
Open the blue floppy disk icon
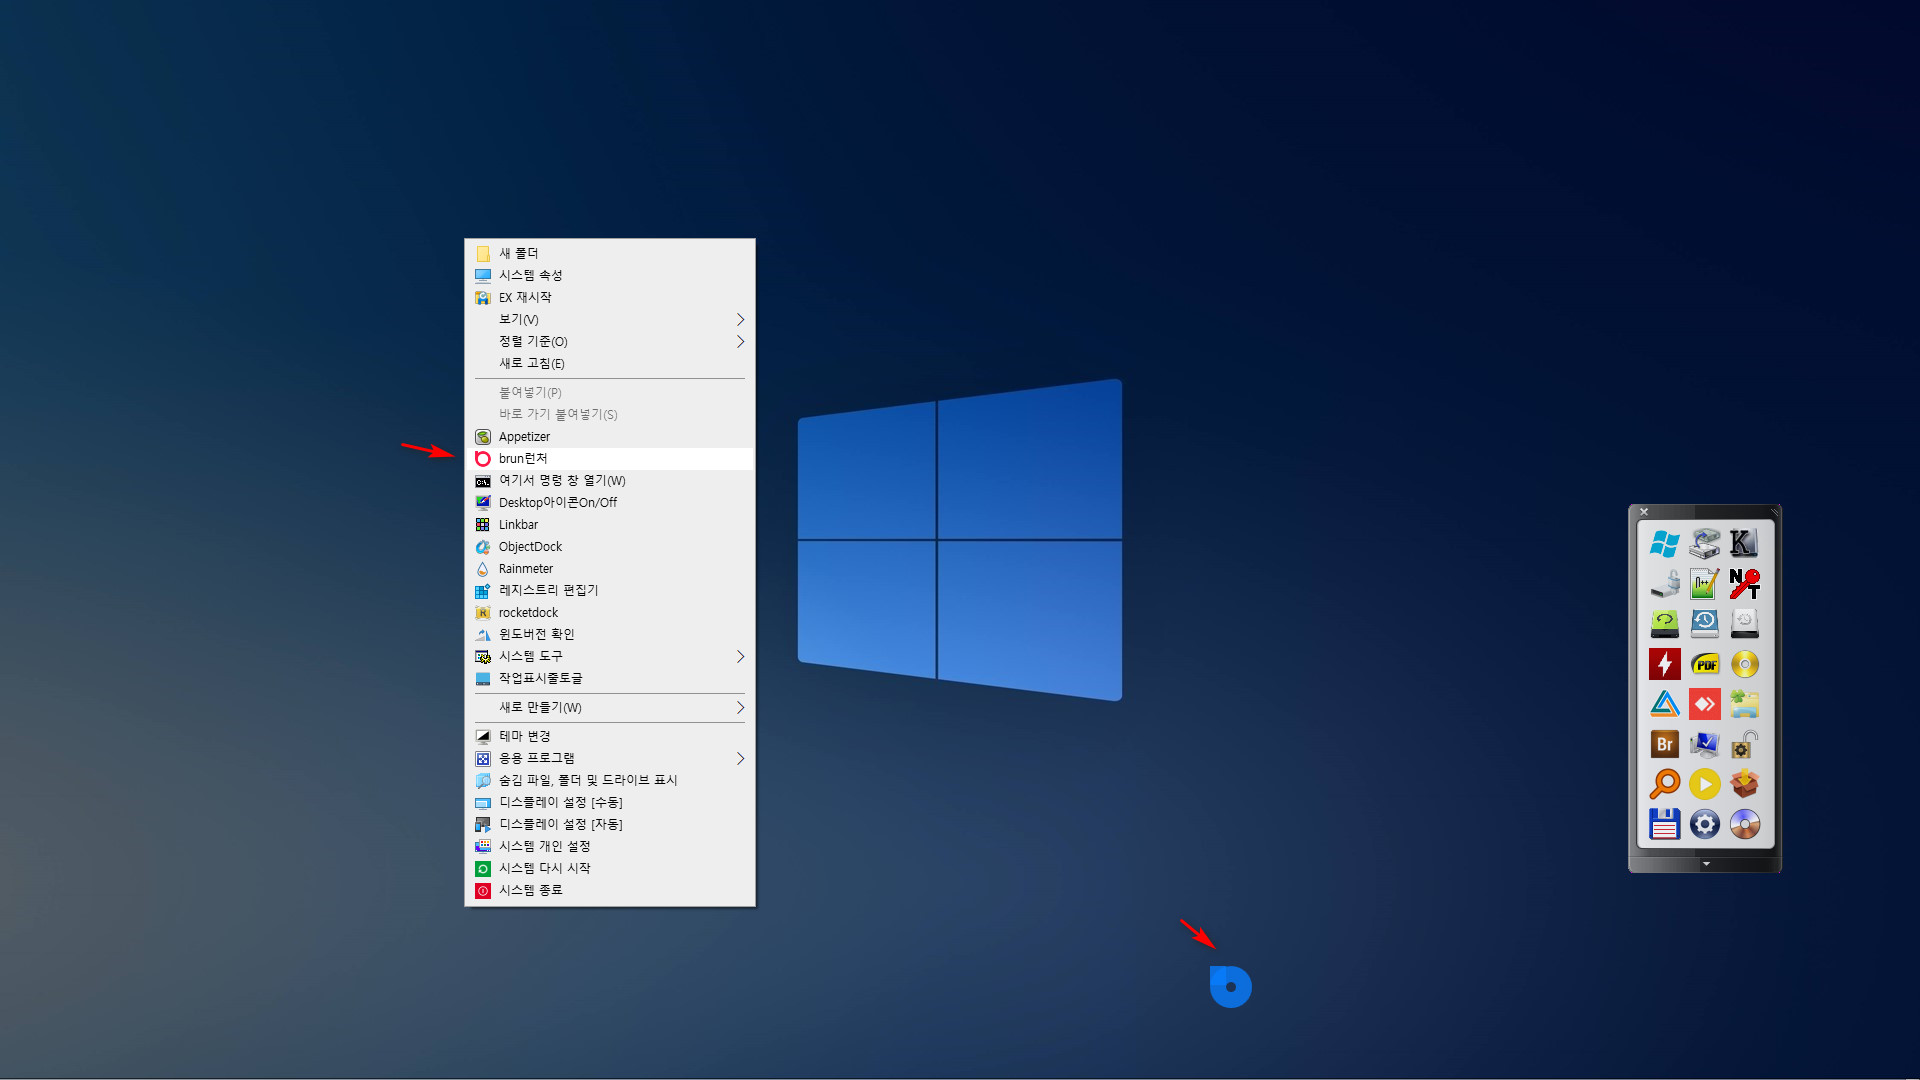1665,824
